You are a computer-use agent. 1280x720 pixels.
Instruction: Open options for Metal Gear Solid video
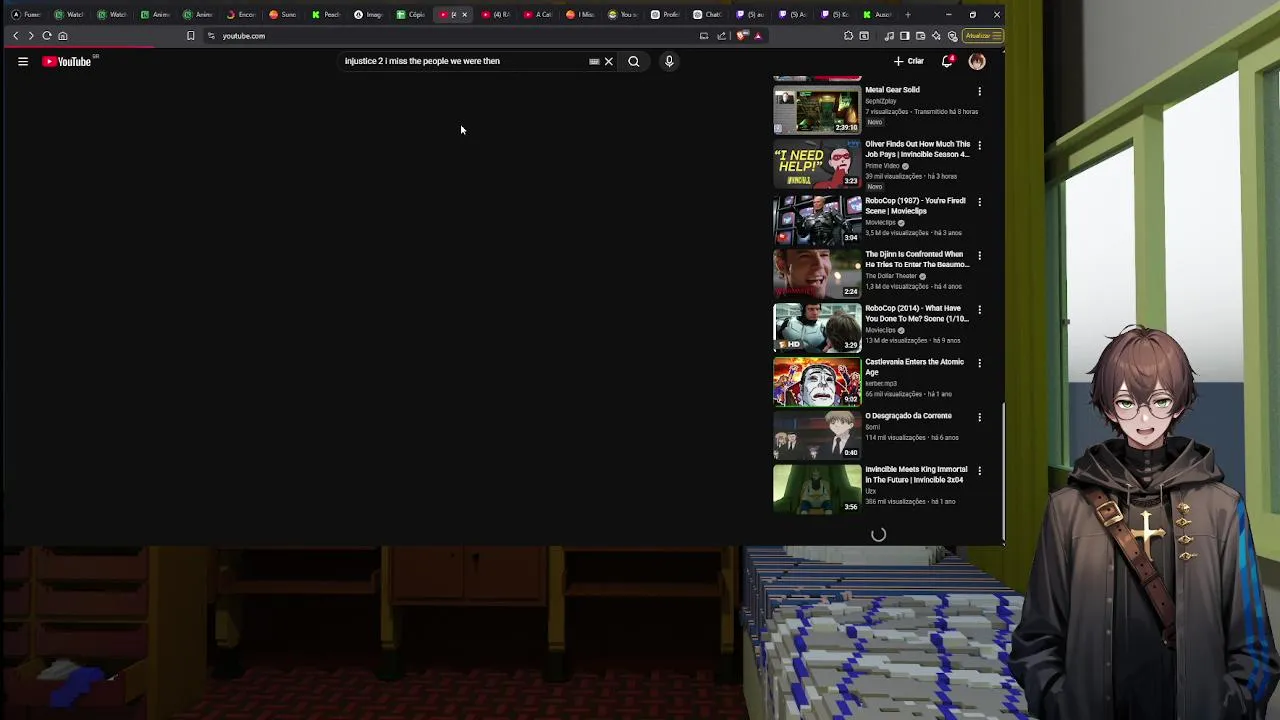coord(979,91)
